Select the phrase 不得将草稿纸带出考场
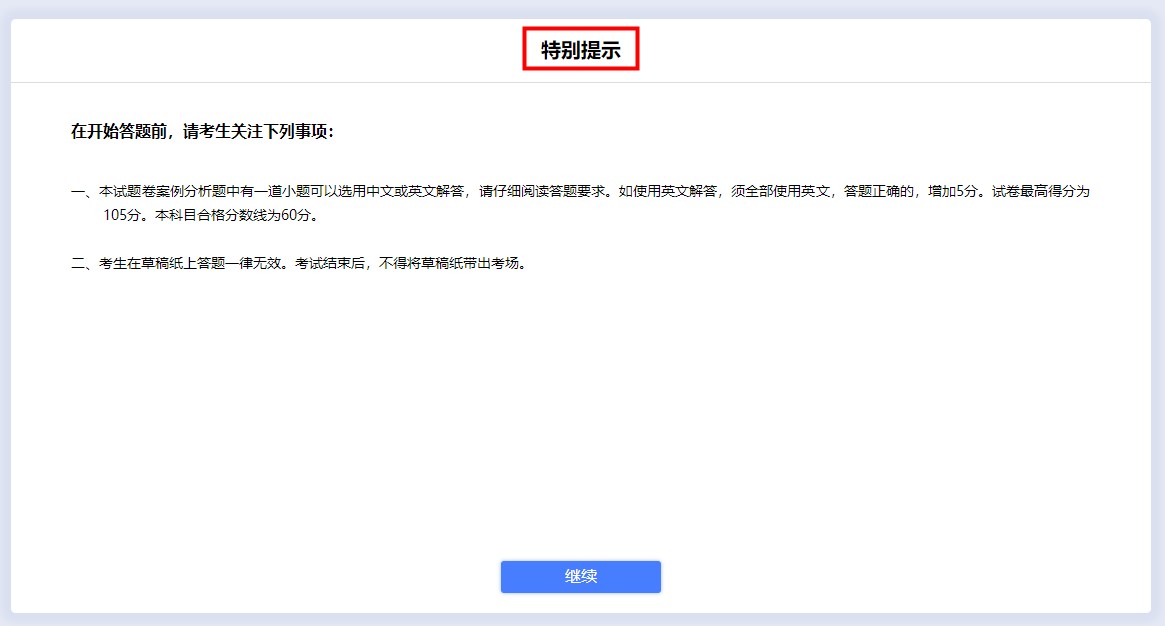 [455, 264]
